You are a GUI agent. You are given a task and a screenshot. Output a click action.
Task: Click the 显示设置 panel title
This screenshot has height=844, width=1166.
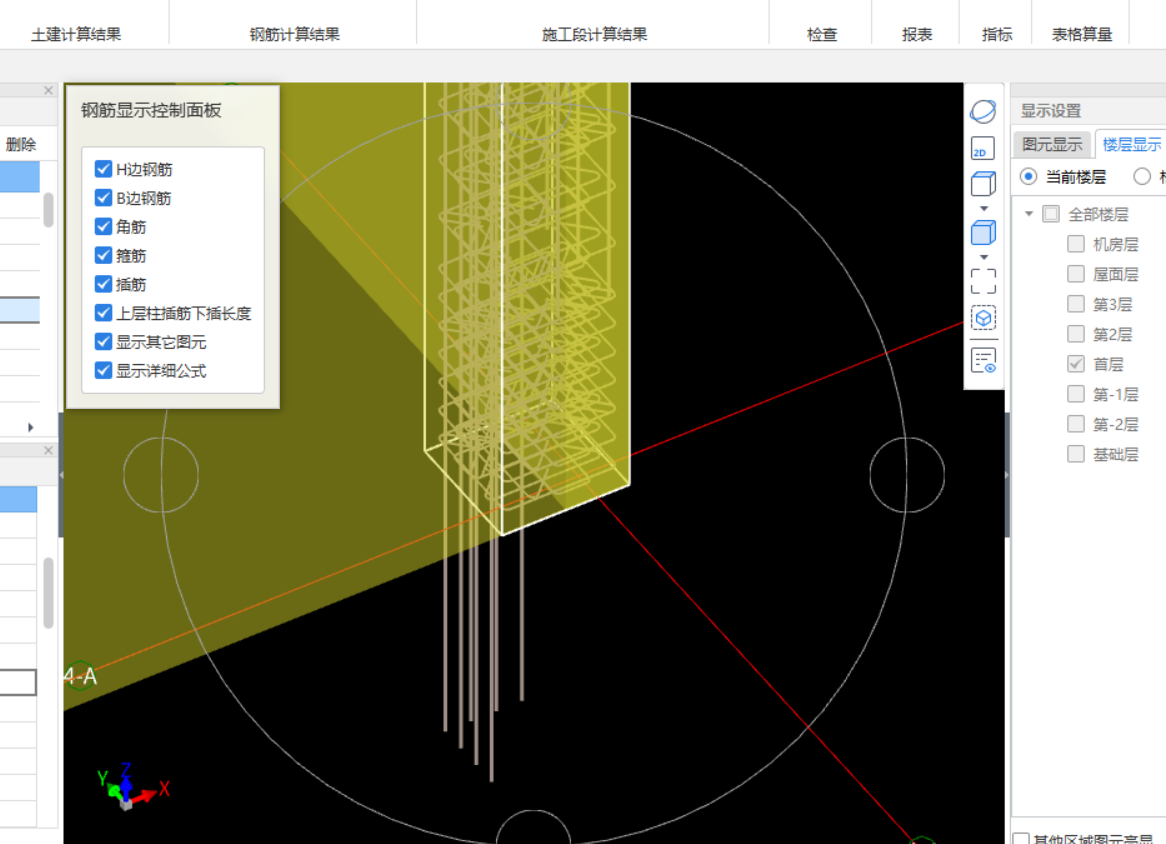point(1051,111)
